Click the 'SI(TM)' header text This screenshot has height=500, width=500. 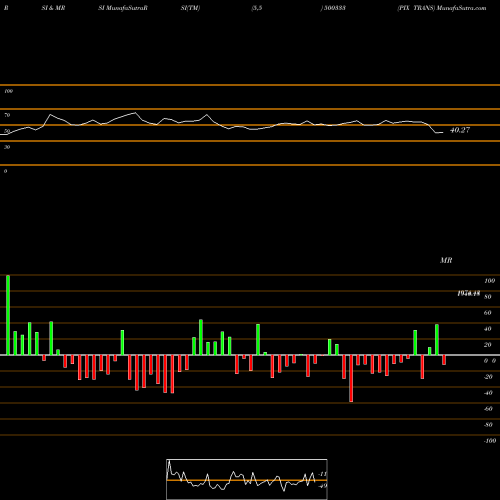190,8
